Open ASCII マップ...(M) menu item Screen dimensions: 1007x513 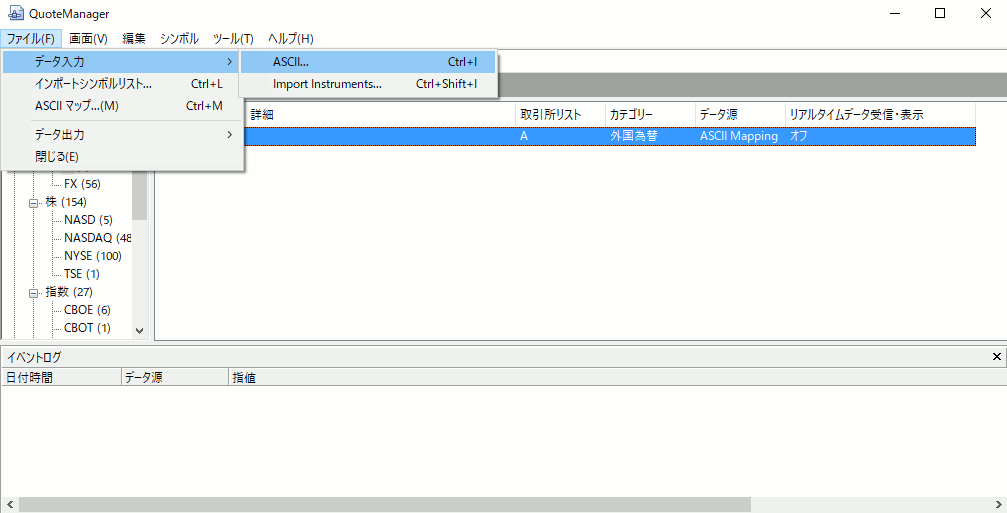[76, 106]
